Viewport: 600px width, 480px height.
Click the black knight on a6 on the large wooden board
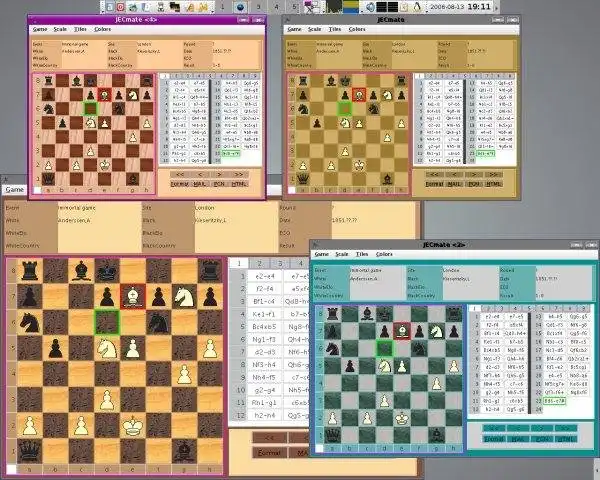[x=30, y=322]
